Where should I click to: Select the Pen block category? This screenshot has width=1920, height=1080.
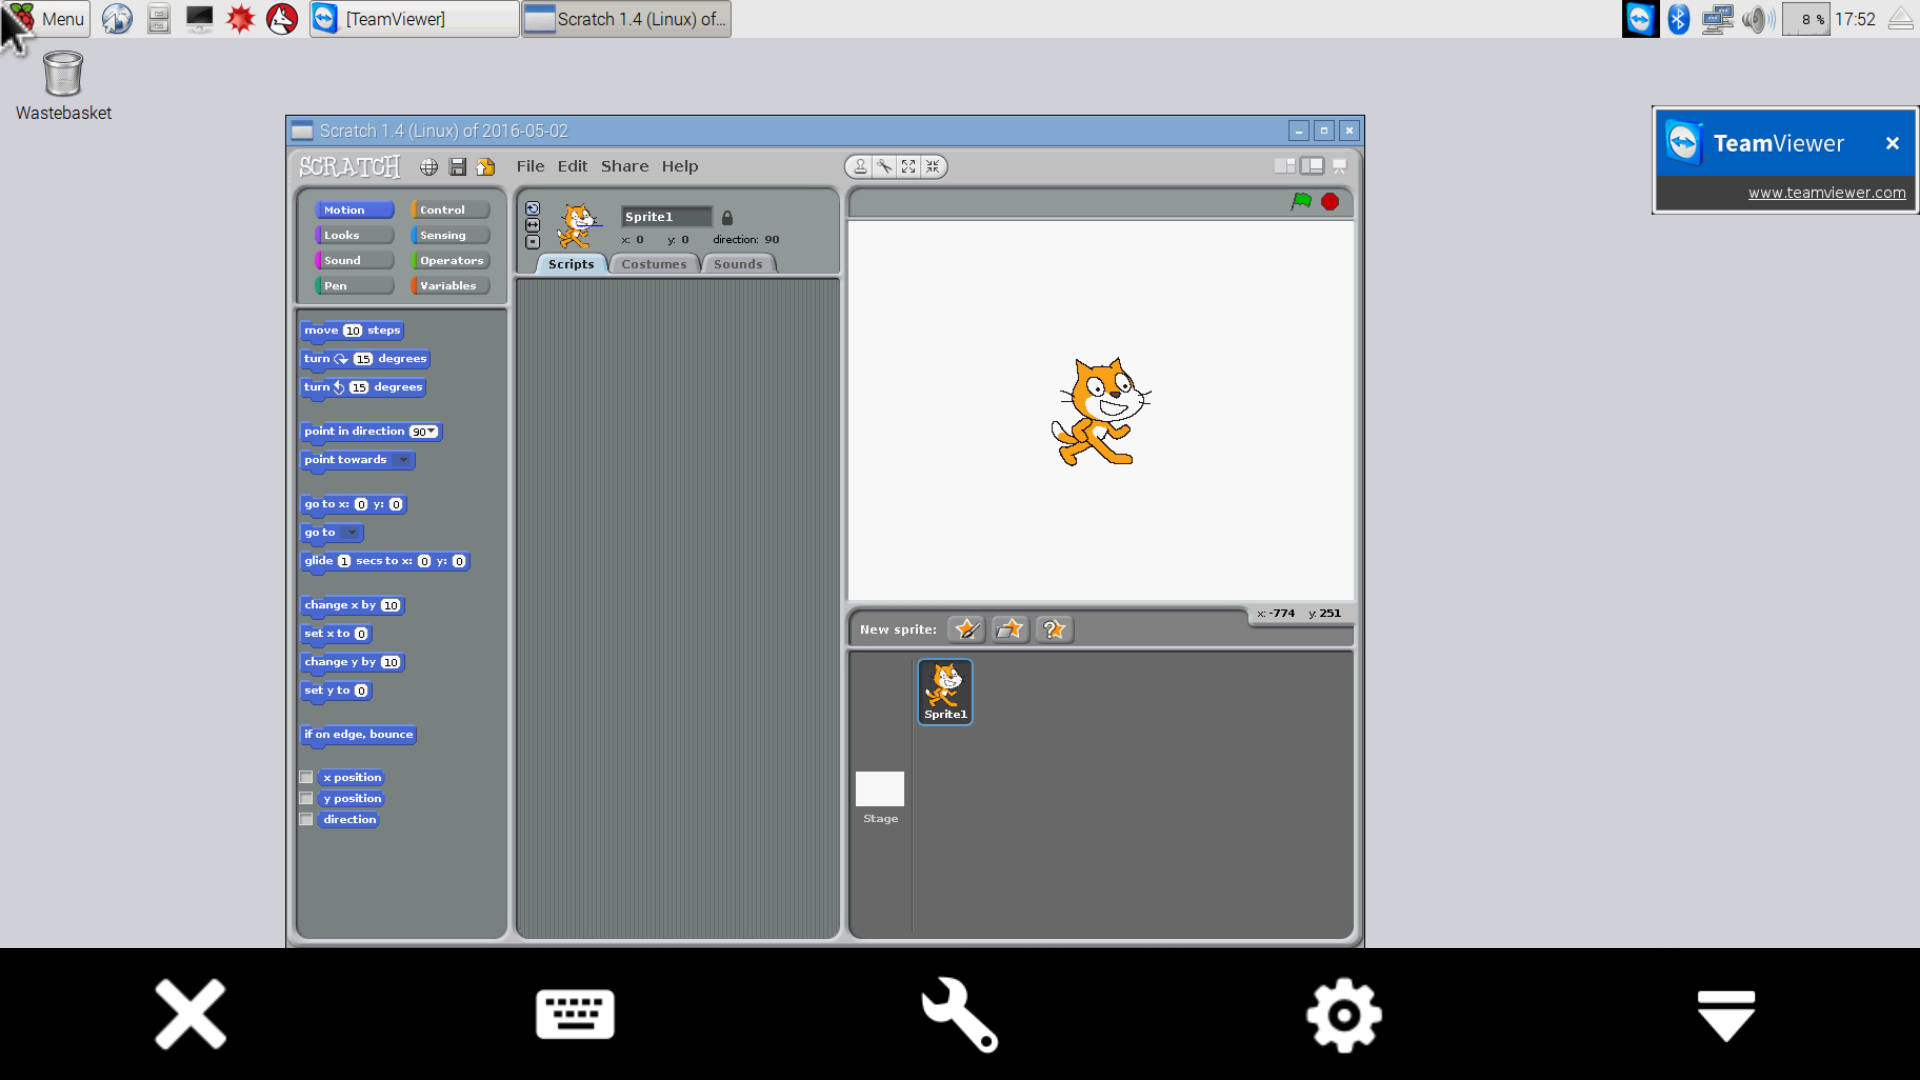click(x=354, y=286)
